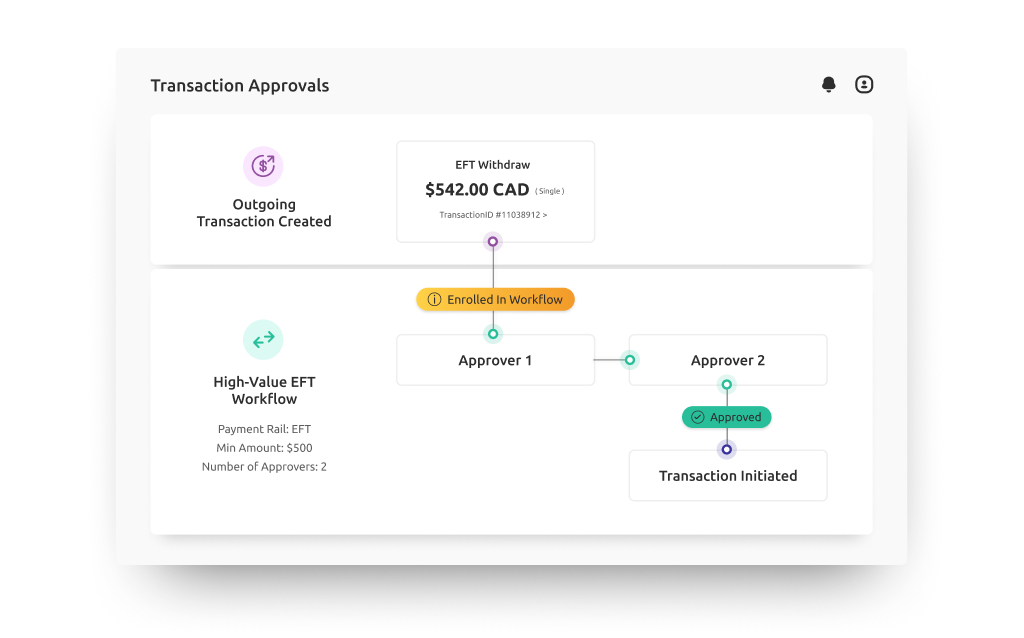Open notifications via the bell icon

tap(828, 84)
